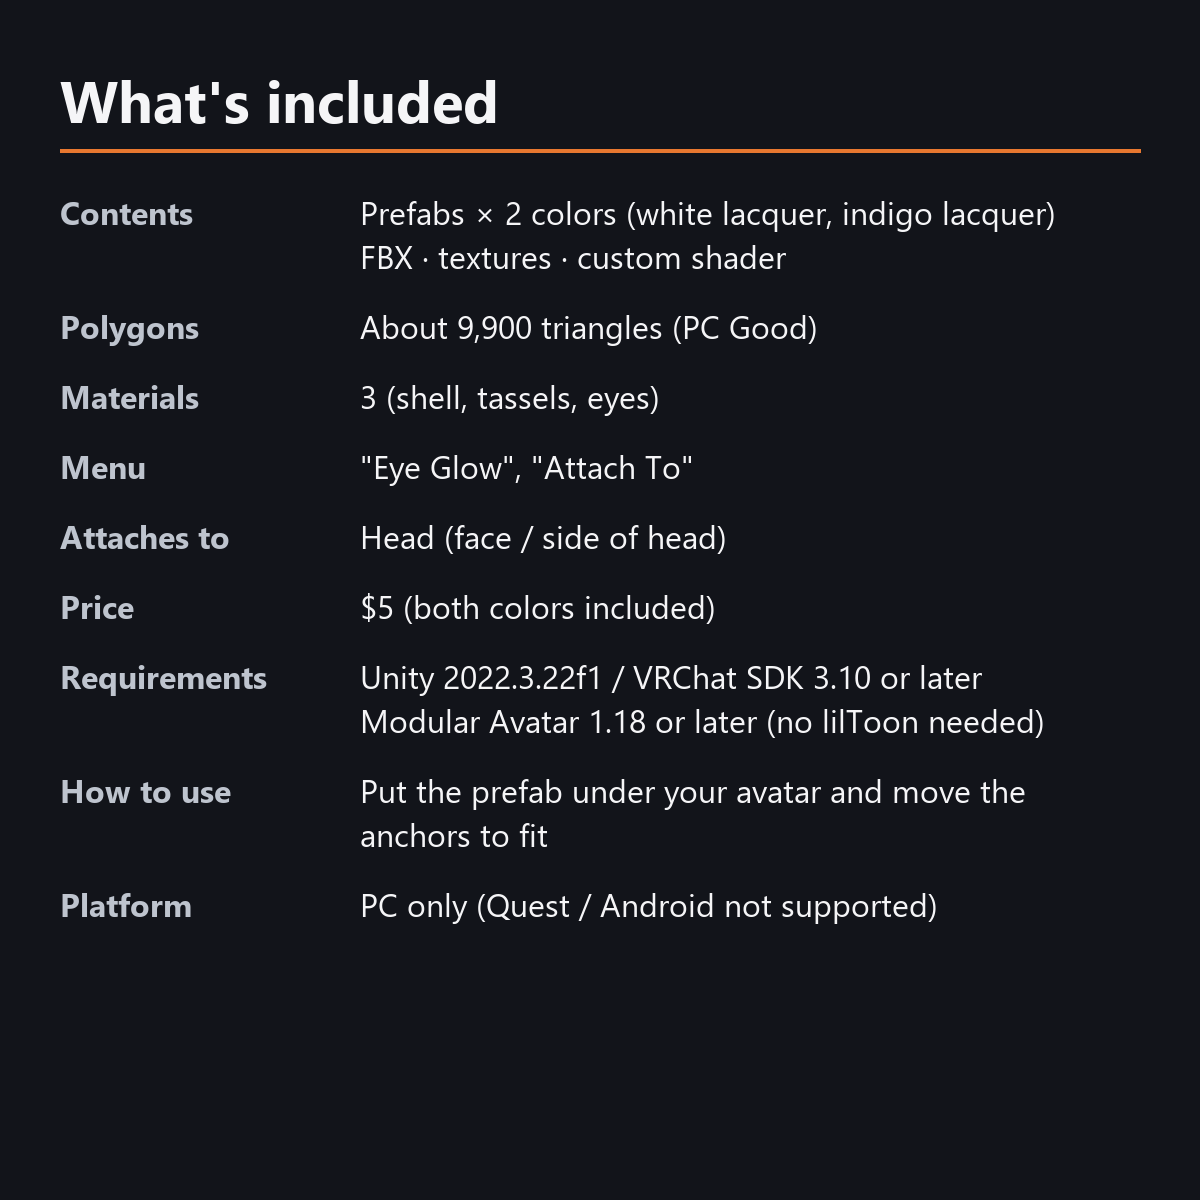Click the "Eye Glow", "Attach To" text

click(526, 468)
